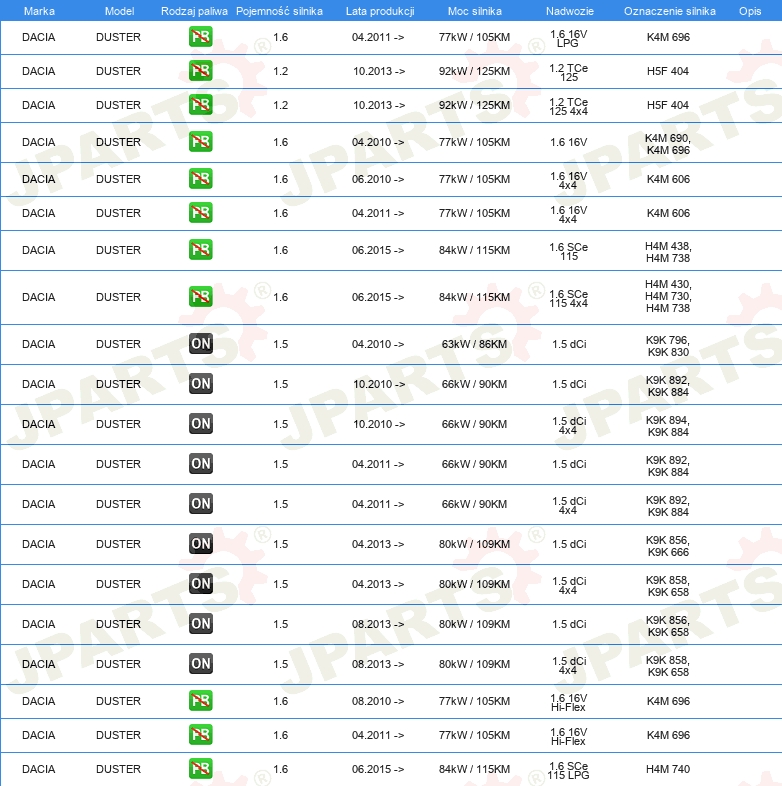Click the ON icon in the 04.2011 1.5 dCi non-4x4 row

(201, 464)
